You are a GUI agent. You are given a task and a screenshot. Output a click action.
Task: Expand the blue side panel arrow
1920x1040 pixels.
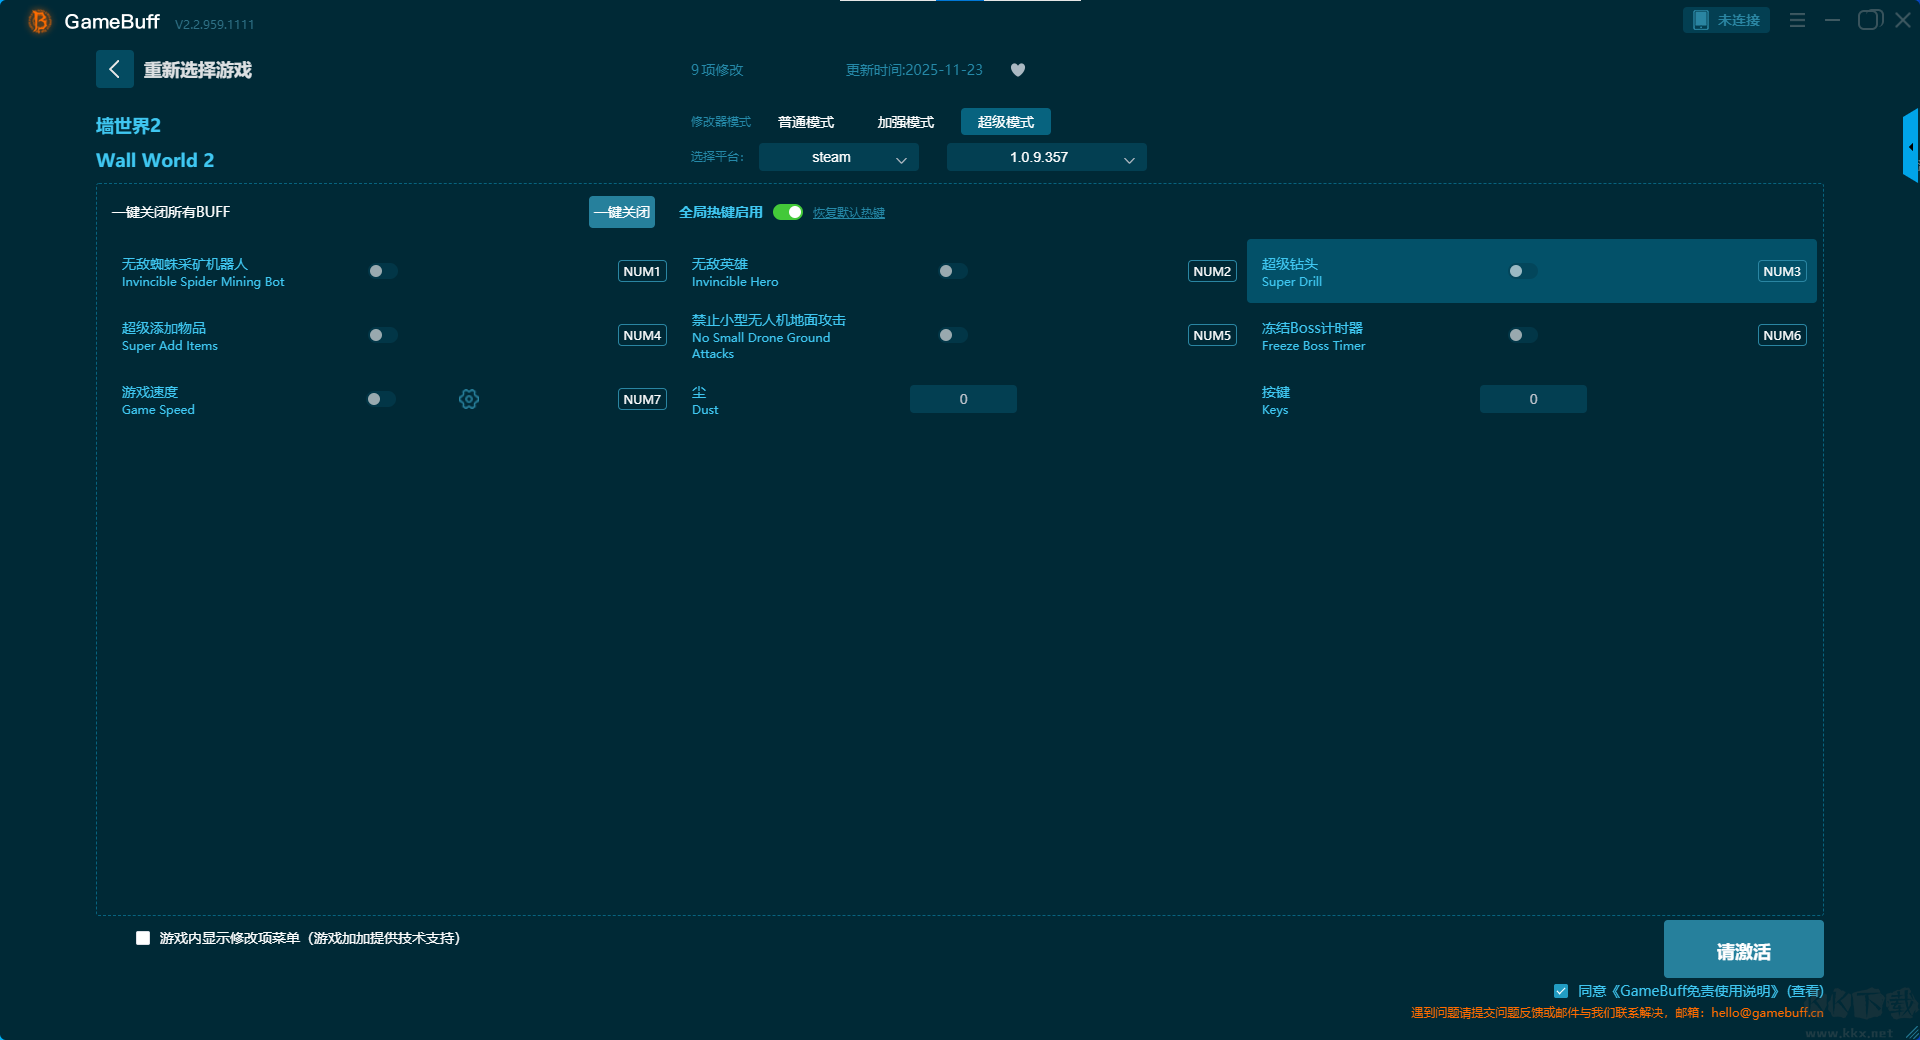pyautogui.click(x=1910, y=147)
